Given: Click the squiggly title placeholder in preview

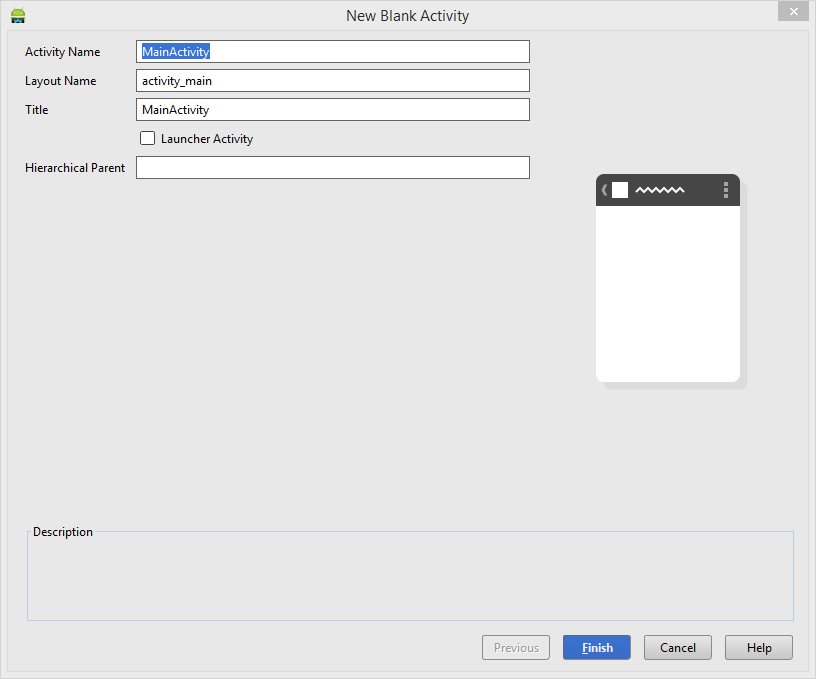Looking at the screenshot, I should click(660, 190).
